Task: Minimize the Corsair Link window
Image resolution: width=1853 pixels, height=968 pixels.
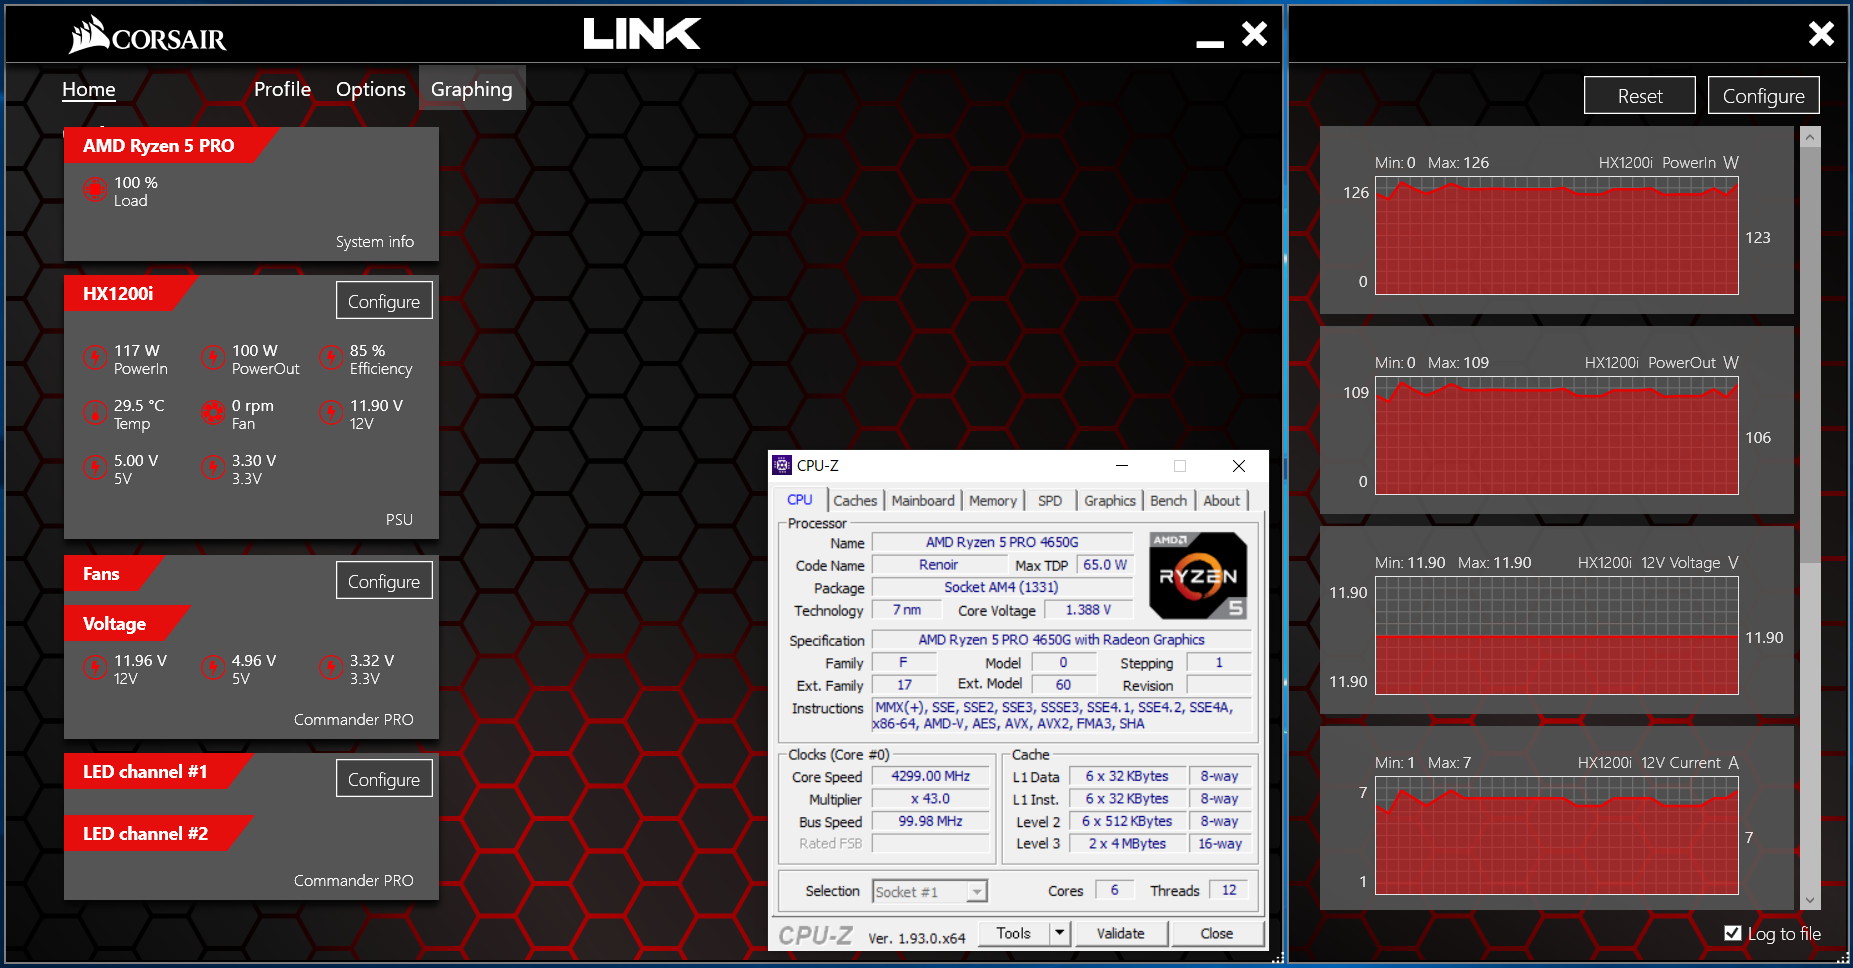Action: [x=1210, y=43]
